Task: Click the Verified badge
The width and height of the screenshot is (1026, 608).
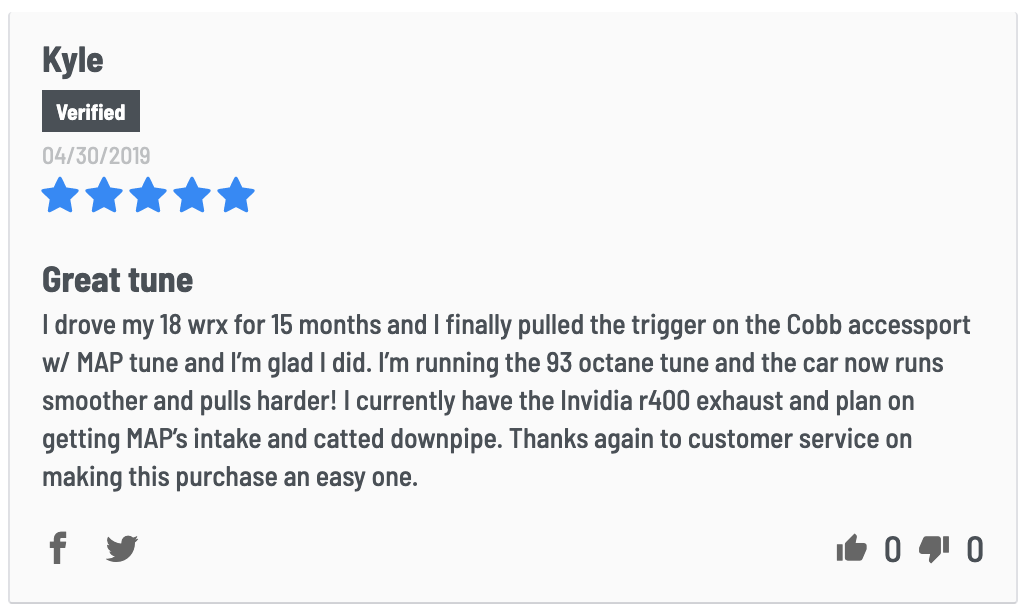Action: coord(91,111)
